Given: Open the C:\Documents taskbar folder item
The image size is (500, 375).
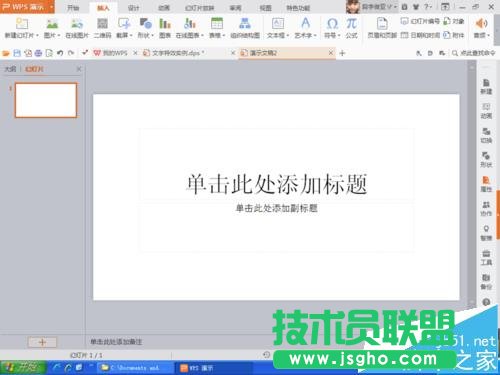Looking at the screenshot, I should 136,368.
